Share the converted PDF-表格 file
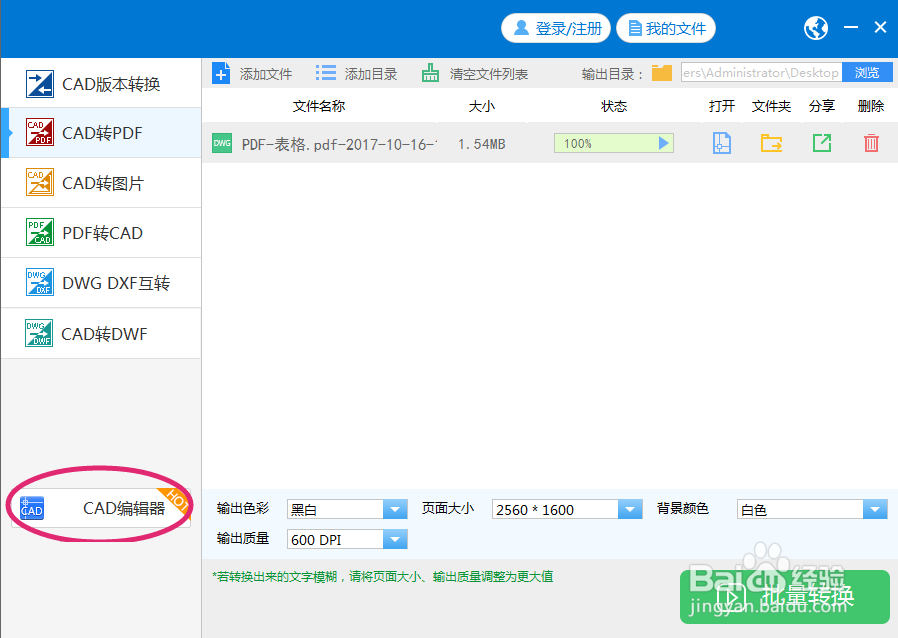This screenshot has width=898, height=638. click(x=821, y=143)
